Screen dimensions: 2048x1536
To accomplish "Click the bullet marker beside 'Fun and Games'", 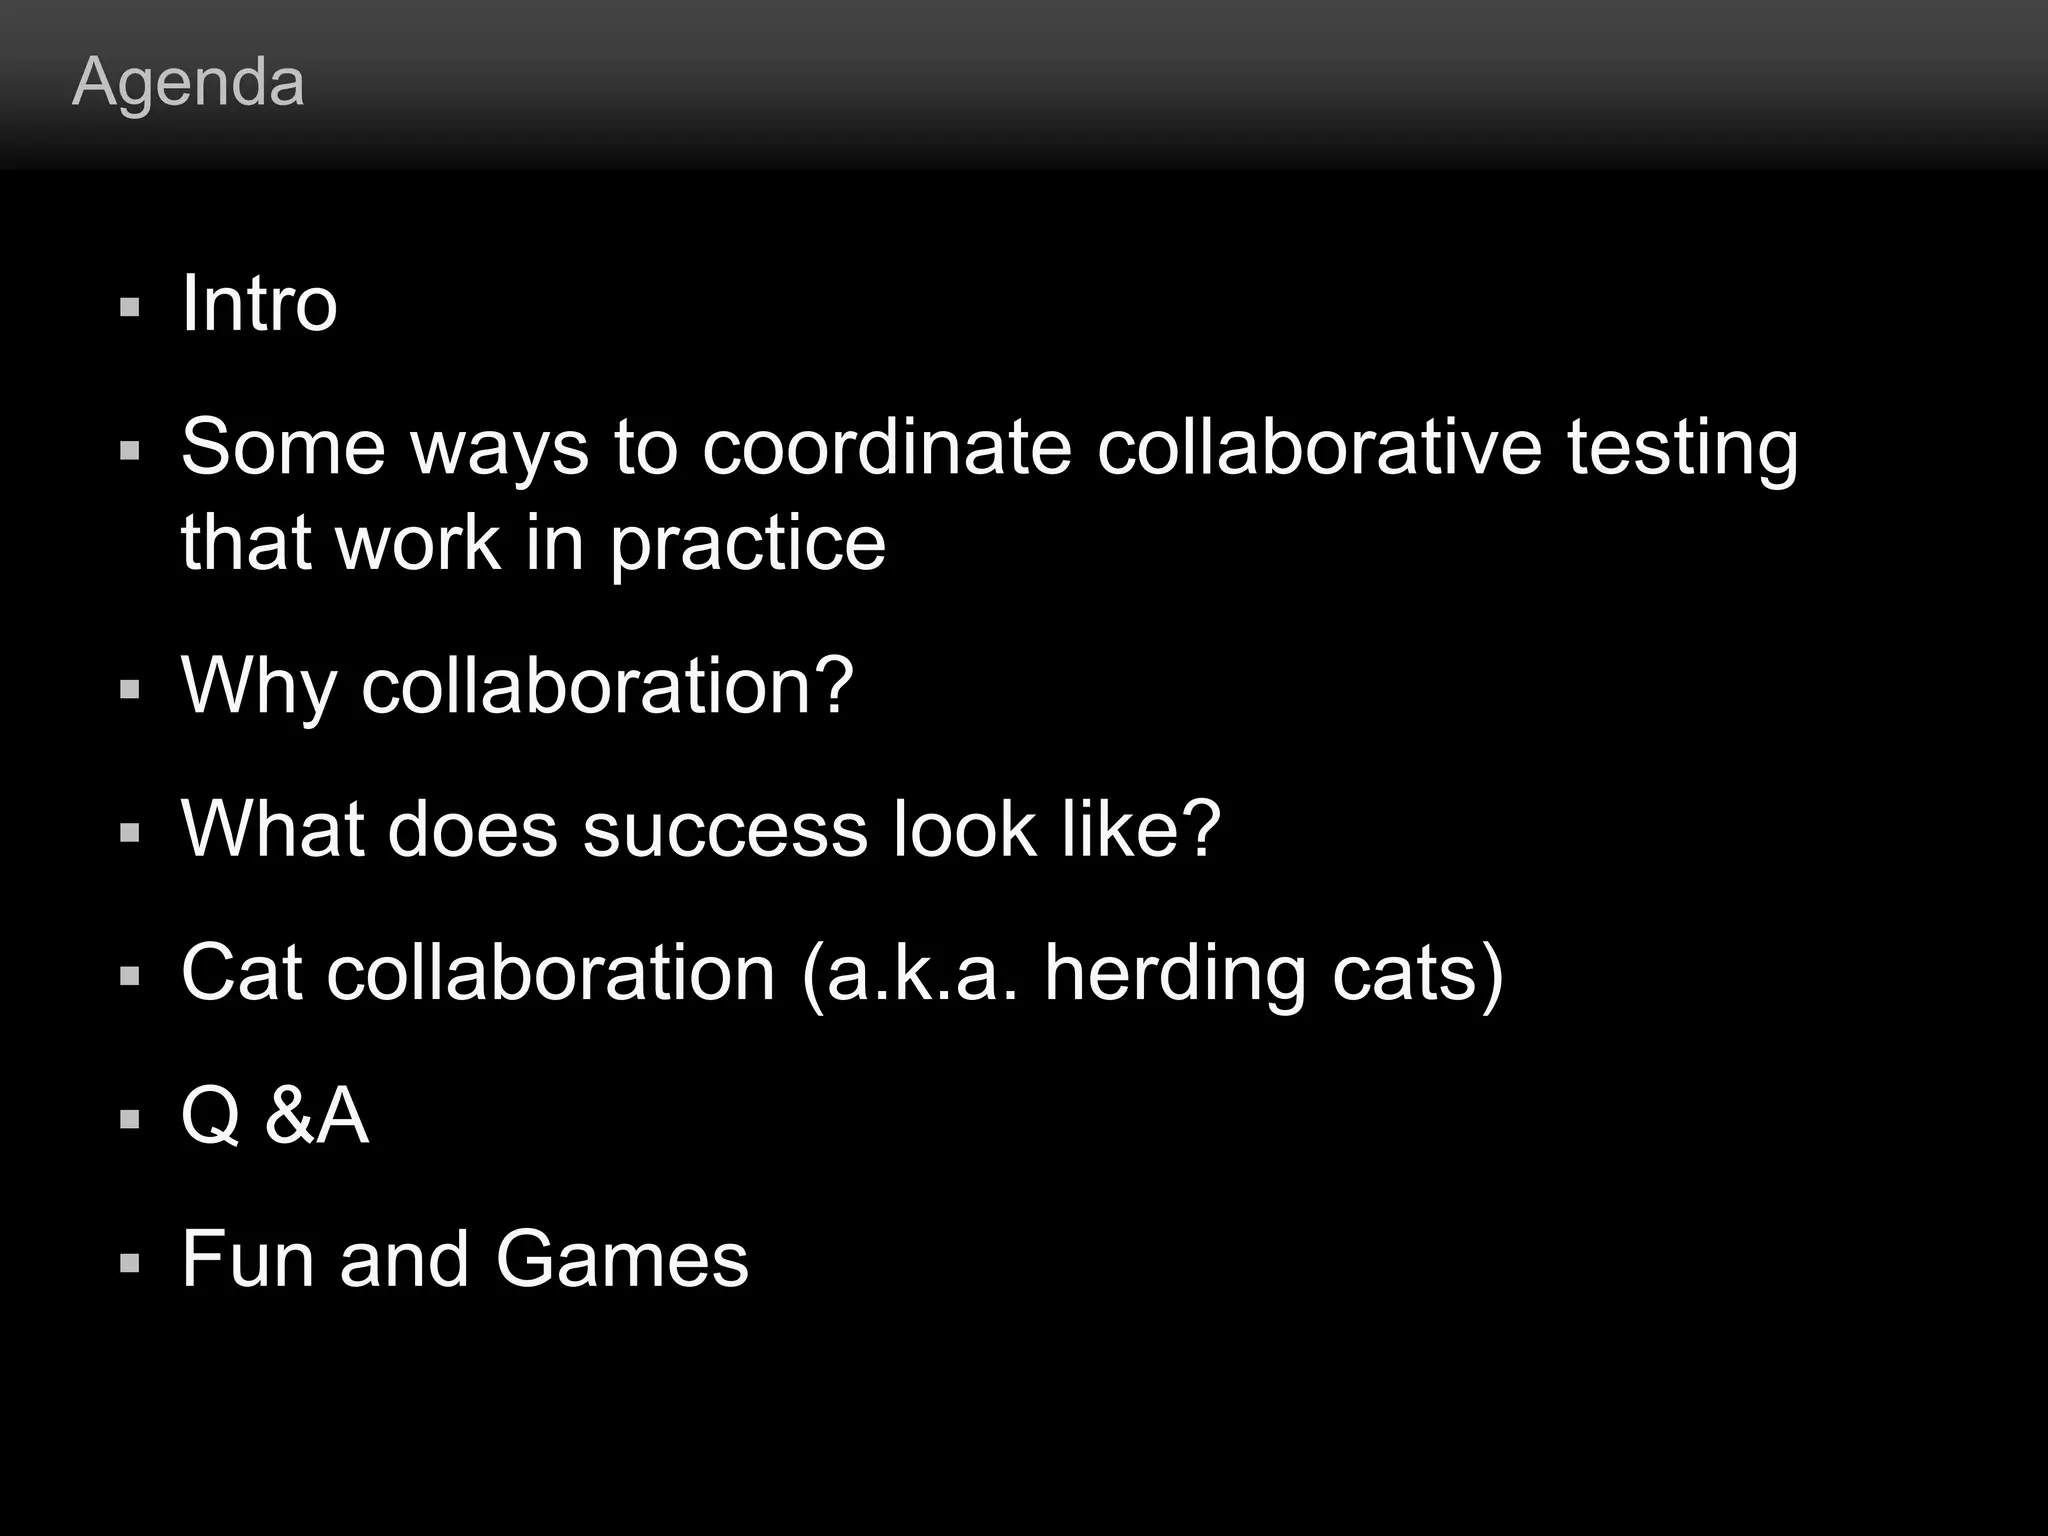I will tap(129, 1263).
